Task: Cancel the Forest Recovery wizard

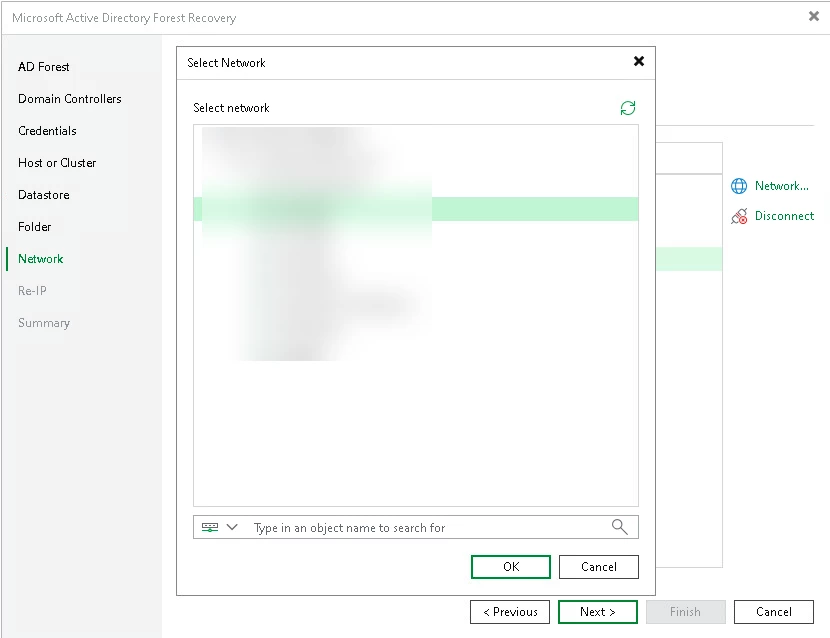Action: tap(773, 612)
